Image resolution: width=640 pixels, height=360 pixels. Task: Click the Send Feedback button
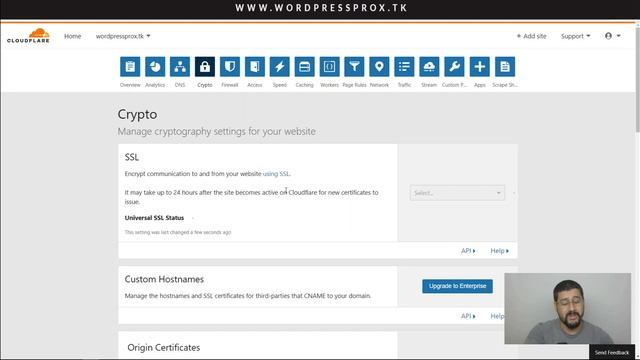tap(611, 352)
